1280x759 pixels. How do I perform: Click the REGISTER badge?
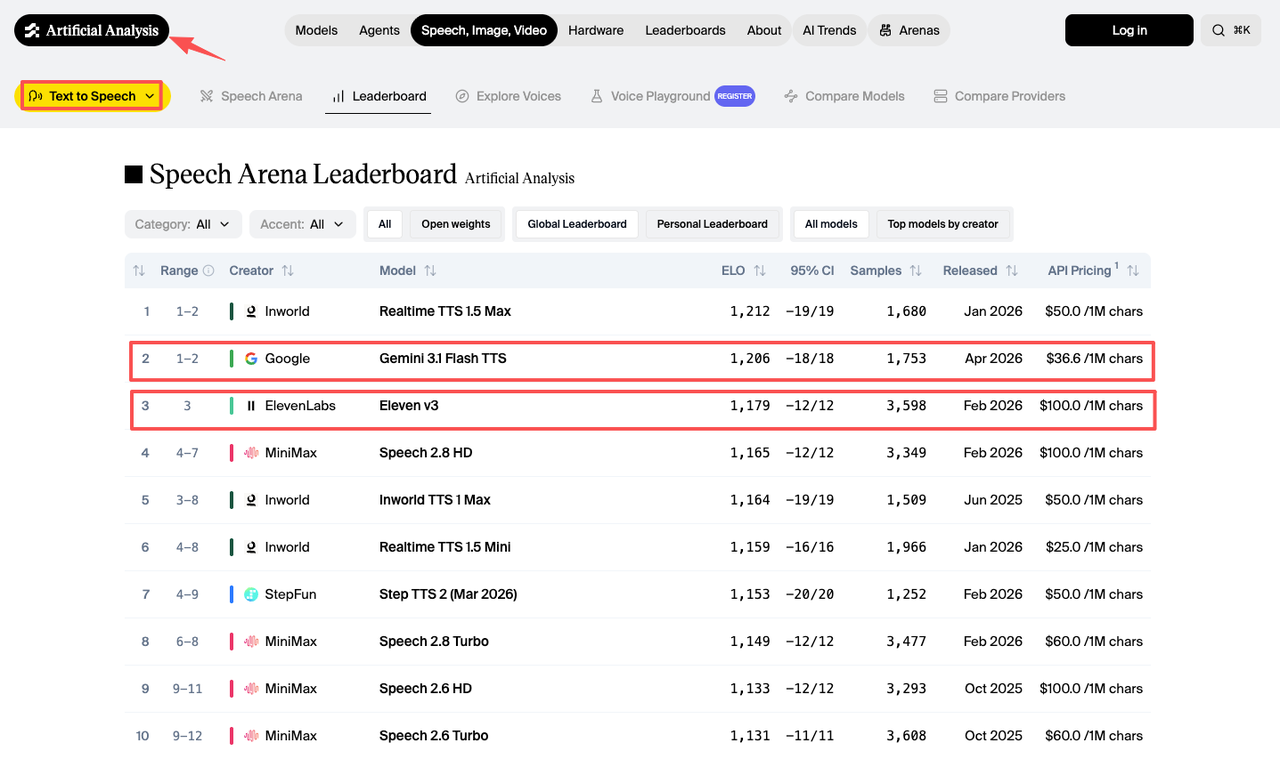(x=735, y=96)
